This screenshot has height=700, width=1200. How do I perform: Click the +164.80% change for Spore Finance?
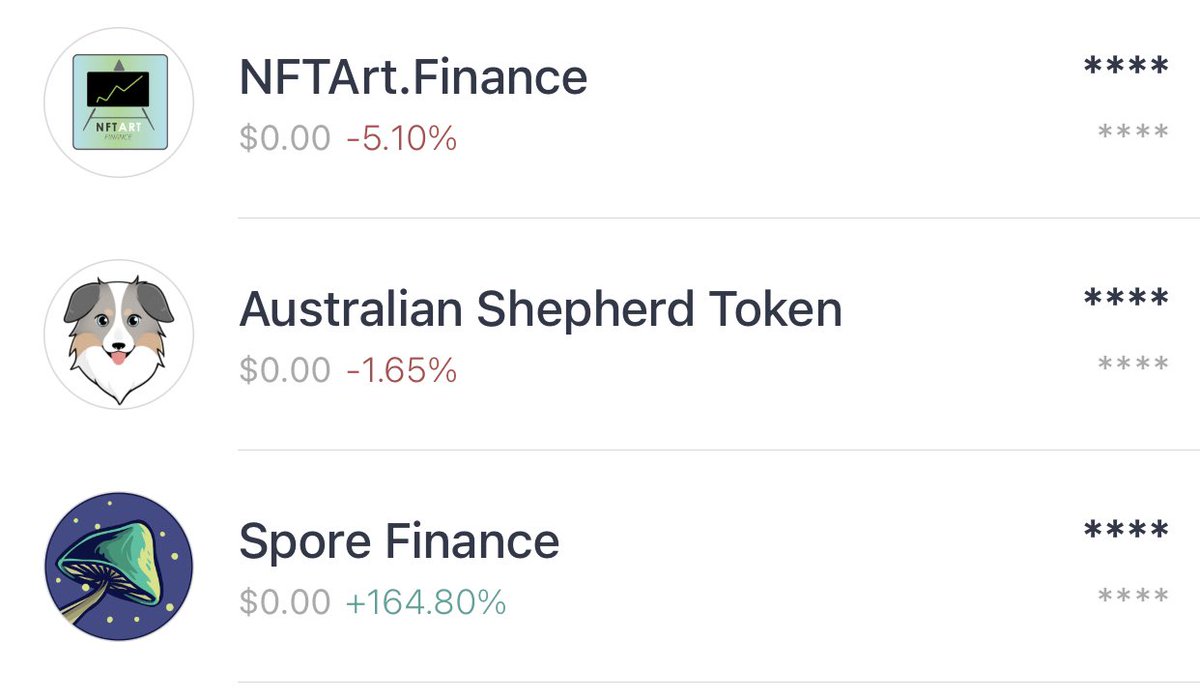pos(426,603)
